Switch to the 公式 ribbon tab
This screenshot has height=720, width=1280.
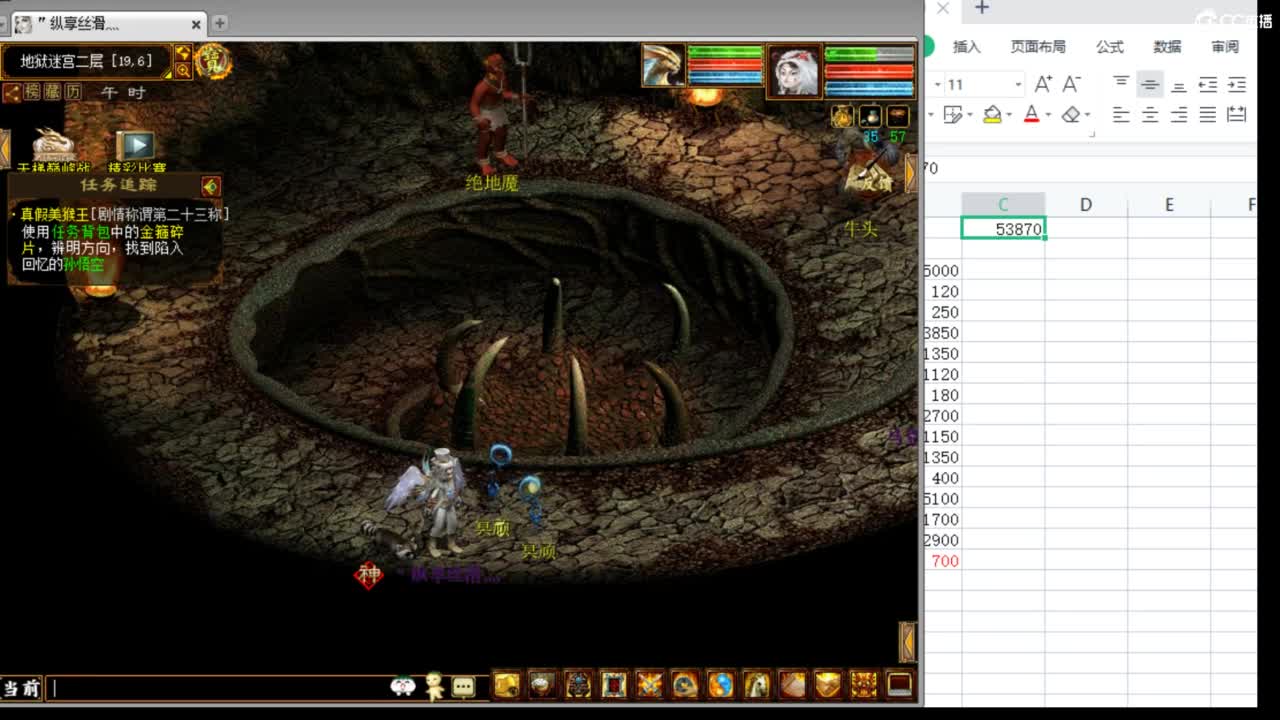coord(1110,46)
